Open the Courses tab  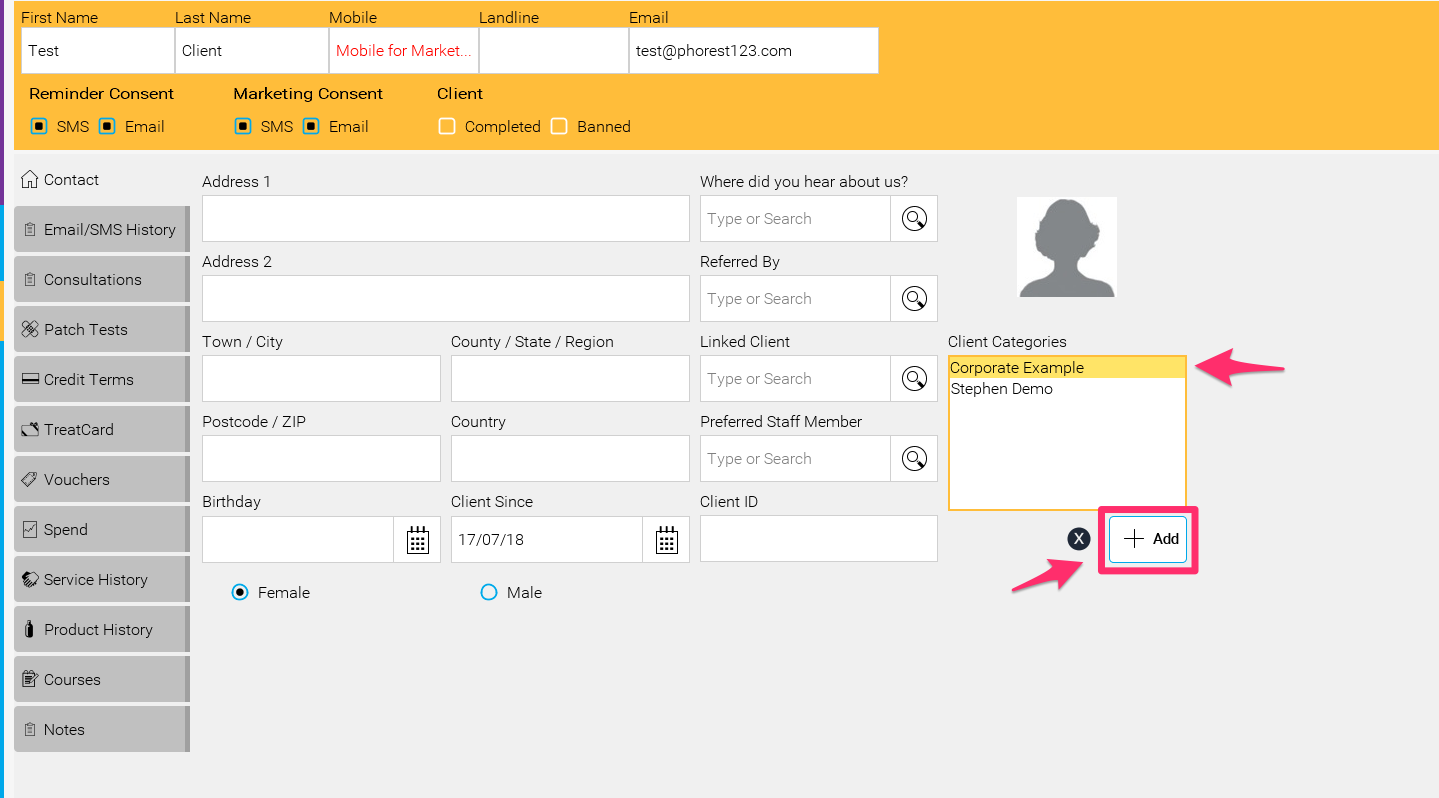click(x=102, y=680)
